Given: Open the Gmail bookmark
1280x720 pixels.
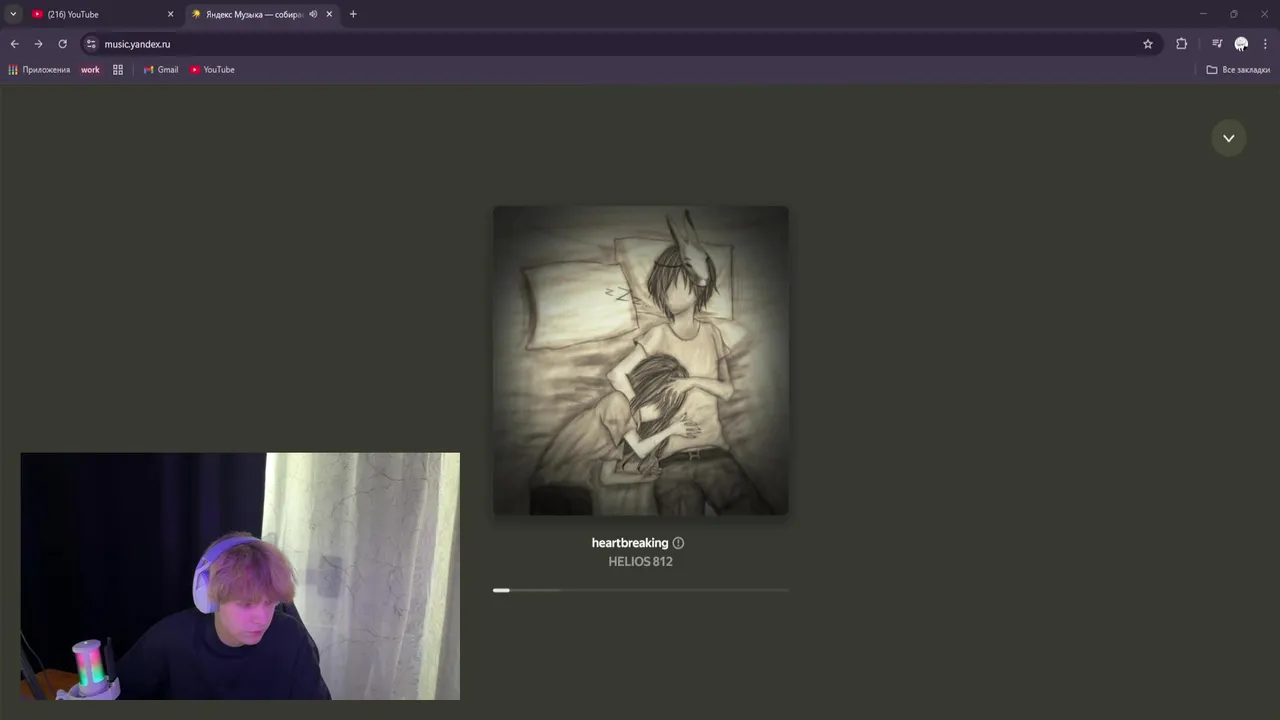Looking at the screenshot, I should (x=161, y=70).
